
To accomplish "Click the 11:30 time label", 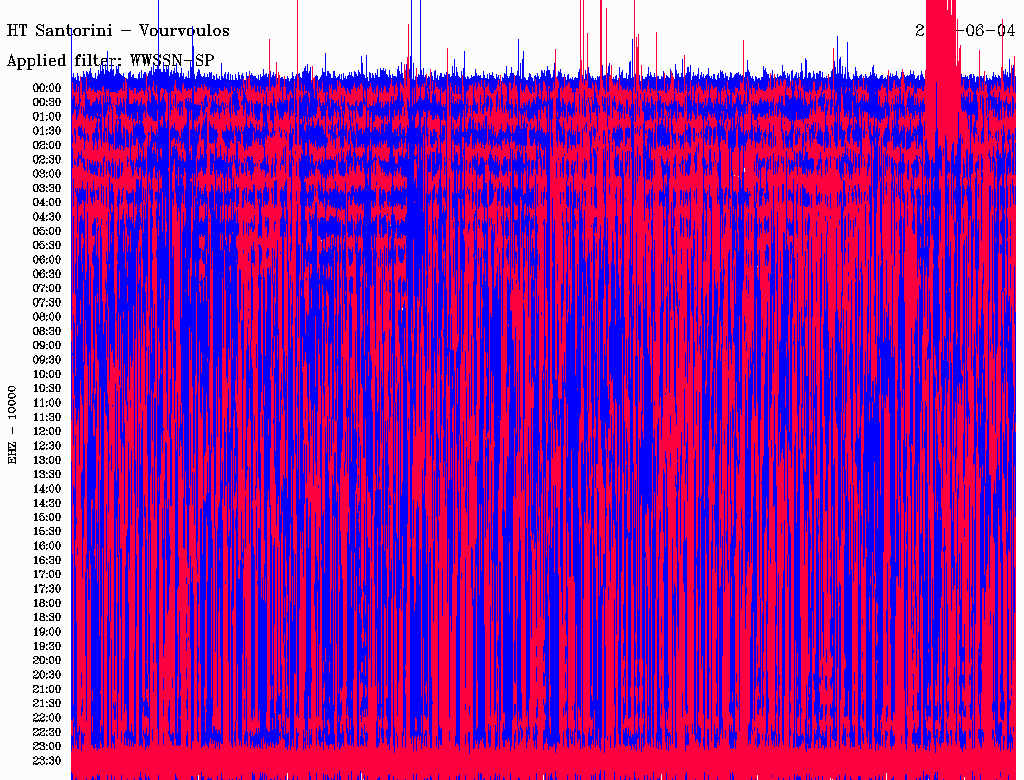I will tap(47, 417).
